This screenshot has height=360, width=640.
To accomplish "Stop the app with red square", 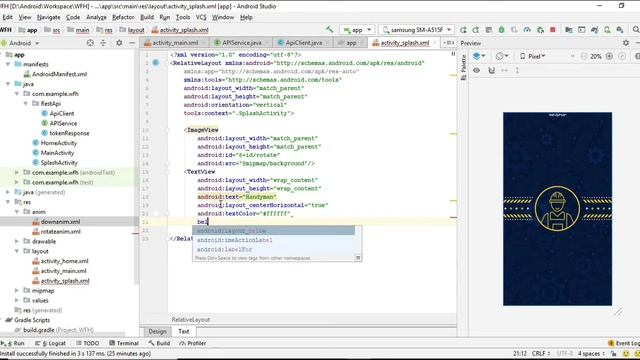I will point(553,30).
